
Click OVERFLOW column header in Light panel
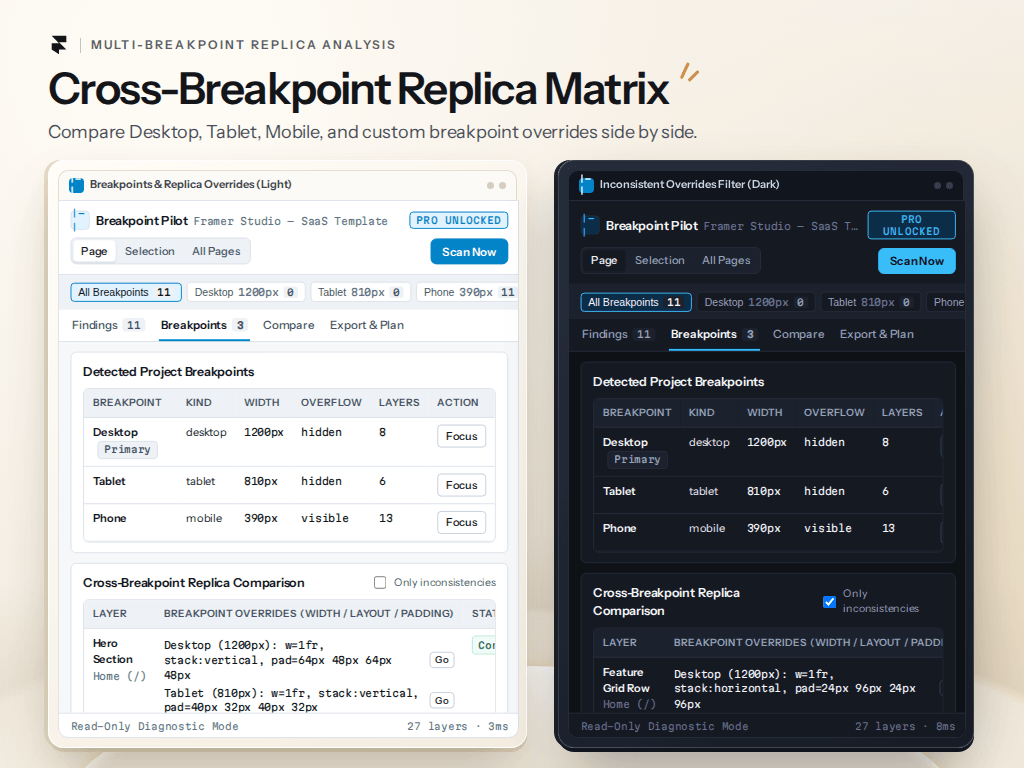pos(331,403)
